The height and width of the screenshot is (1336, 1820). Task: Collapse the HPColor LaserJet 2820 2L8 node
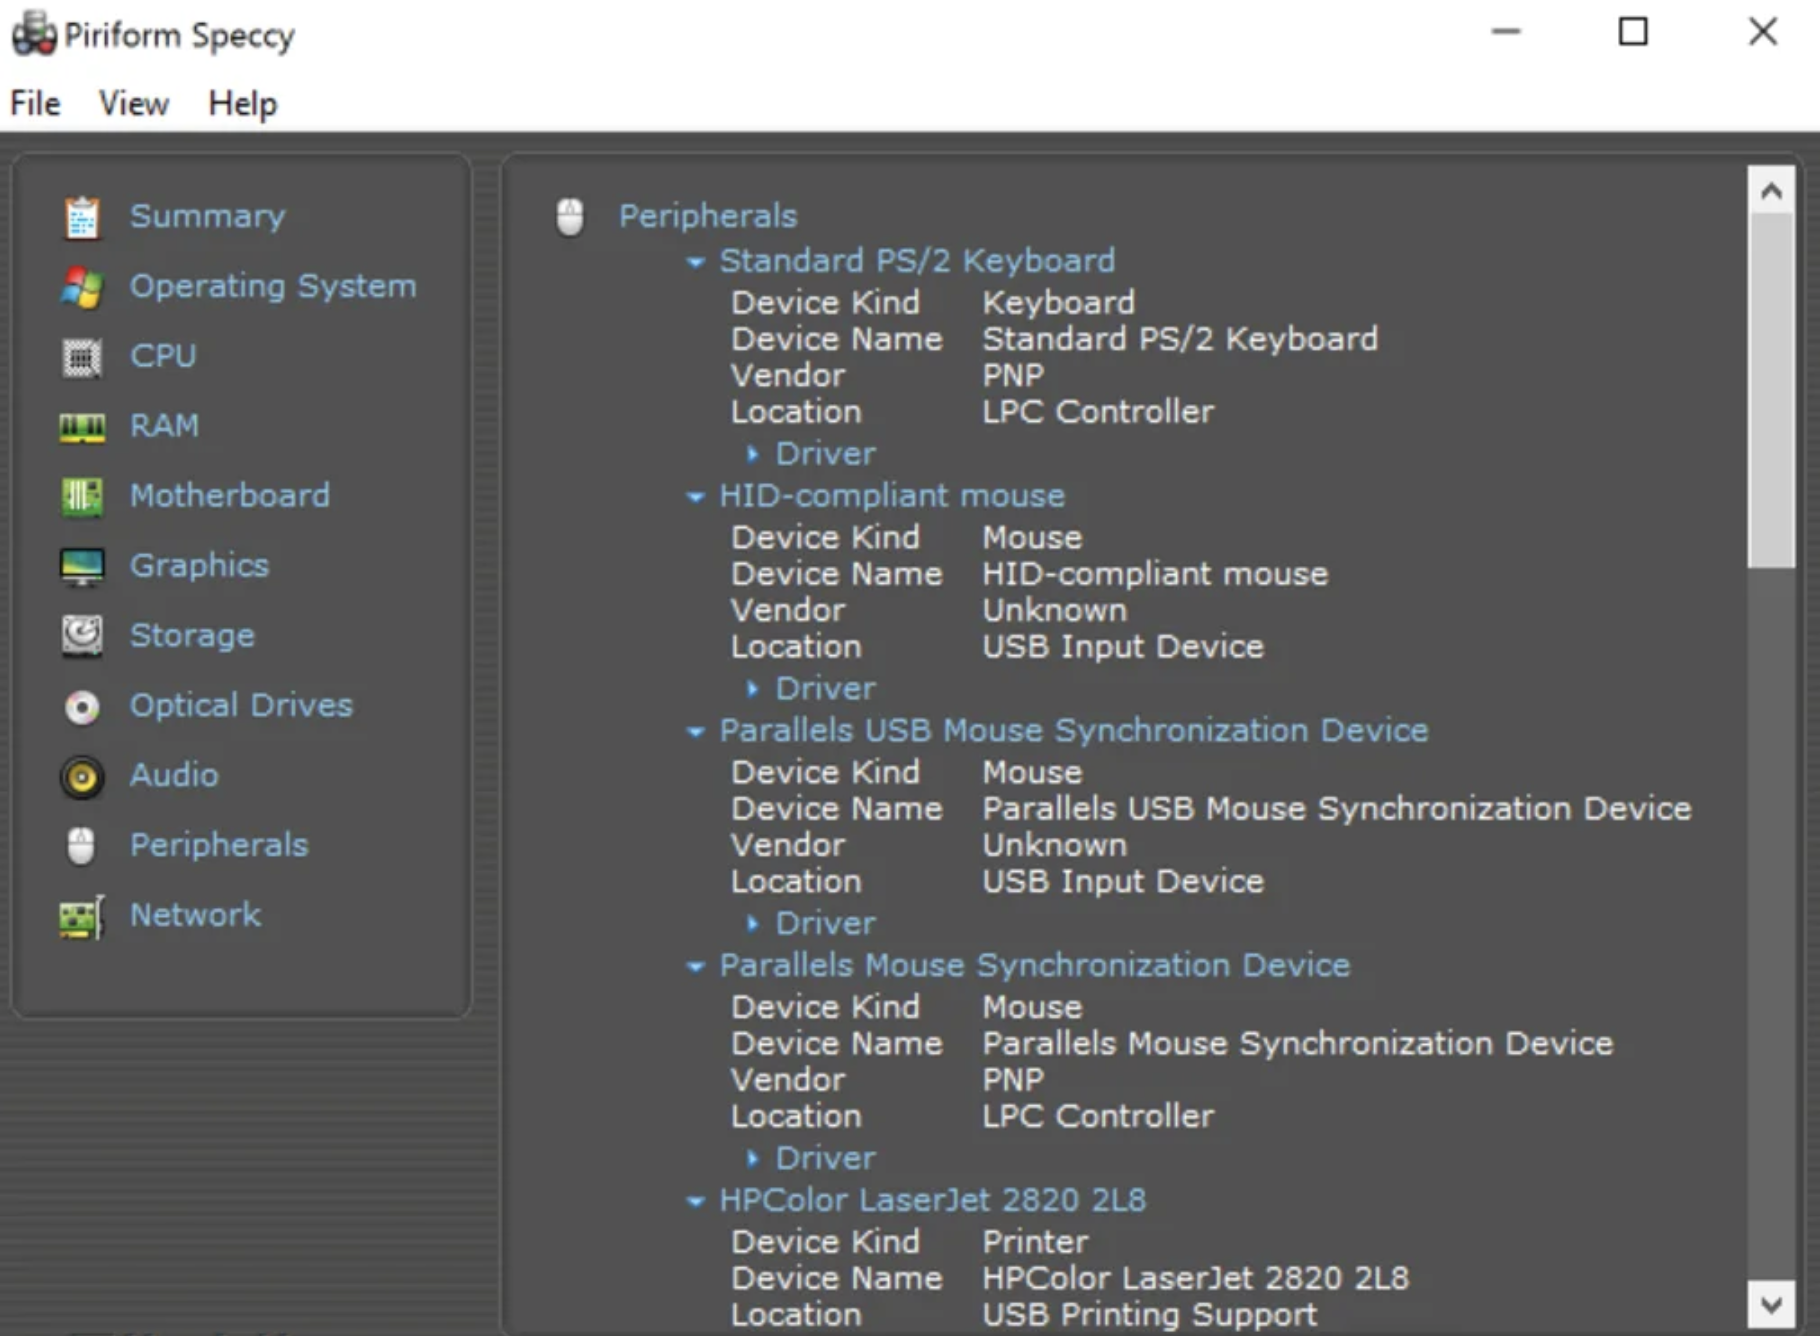[695, 1202]
